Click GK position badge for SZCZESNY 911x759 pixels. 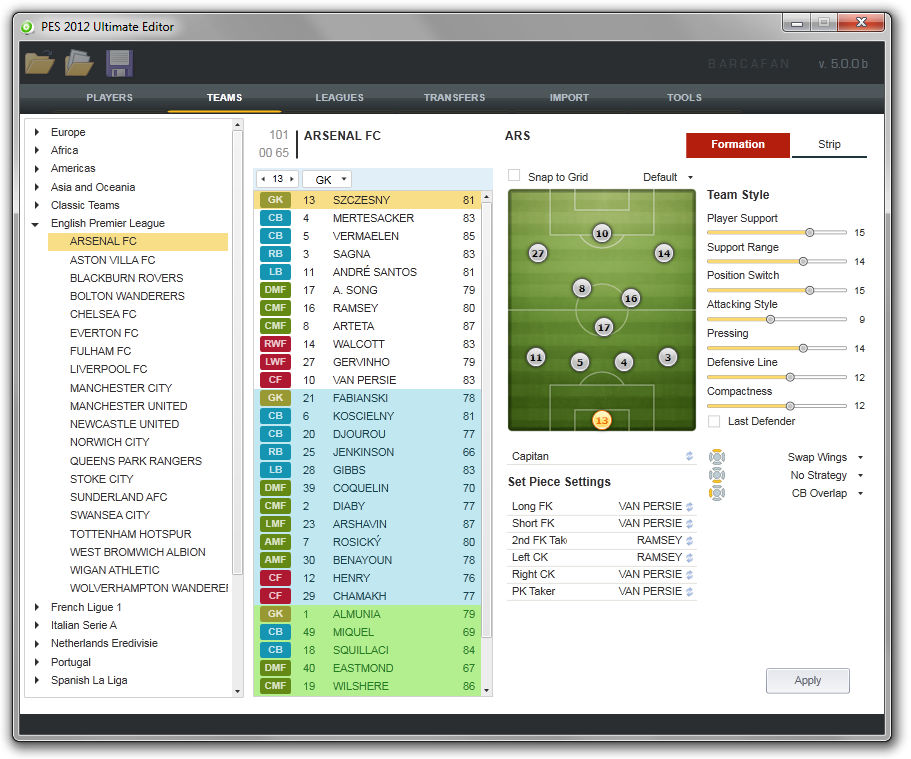(275, 200)
